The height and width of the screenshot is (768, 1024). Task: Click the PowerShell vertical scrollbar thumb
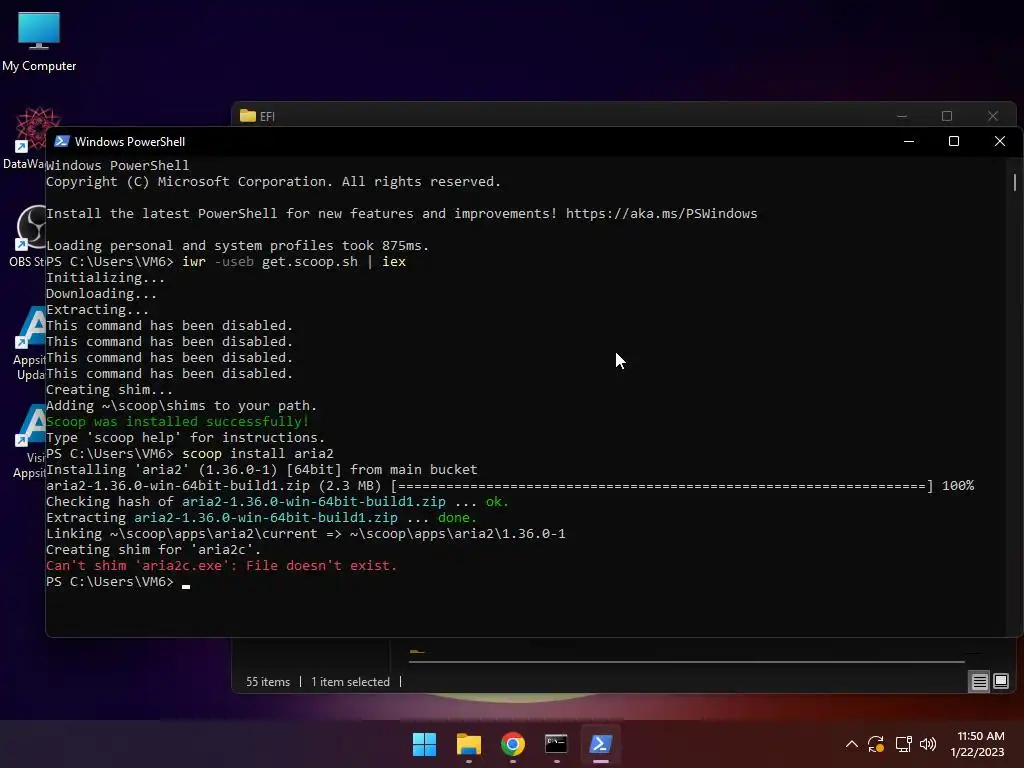point(1015,182)
